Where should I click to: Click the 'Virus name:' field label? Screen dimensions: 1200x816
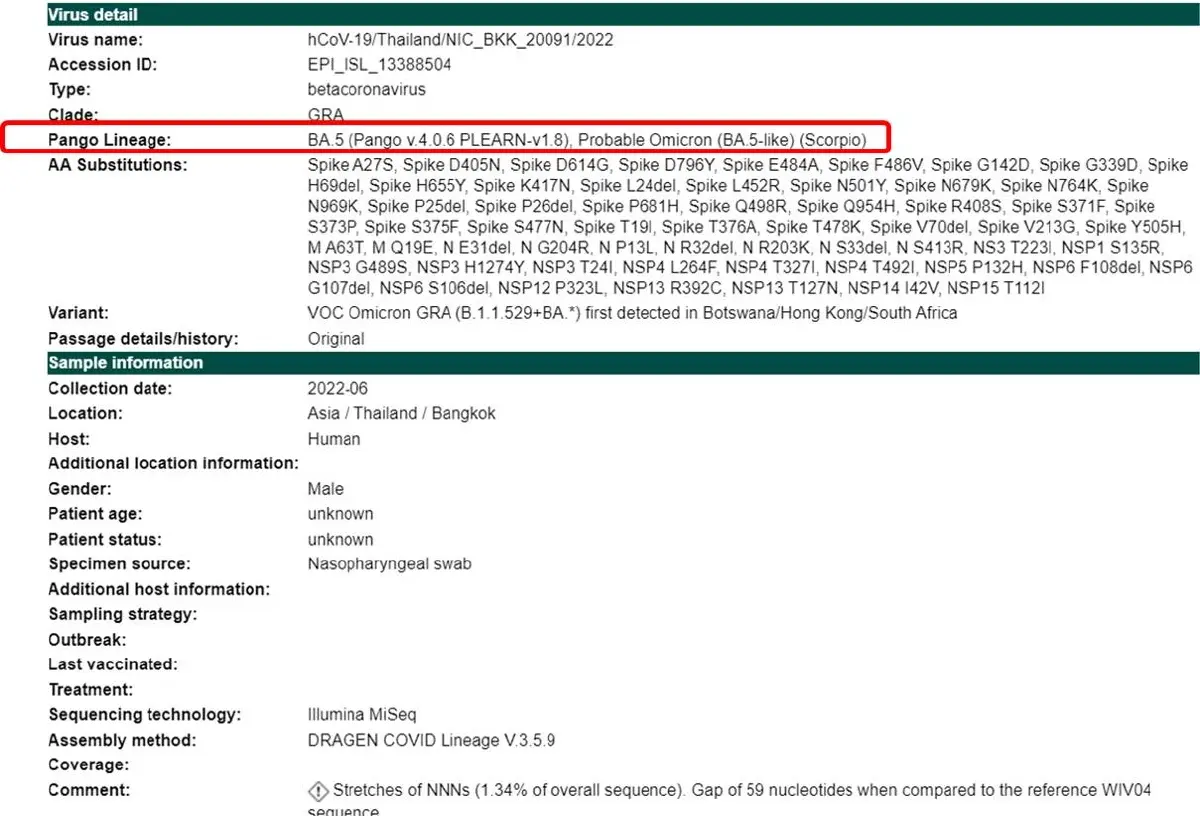pos(96,40)
